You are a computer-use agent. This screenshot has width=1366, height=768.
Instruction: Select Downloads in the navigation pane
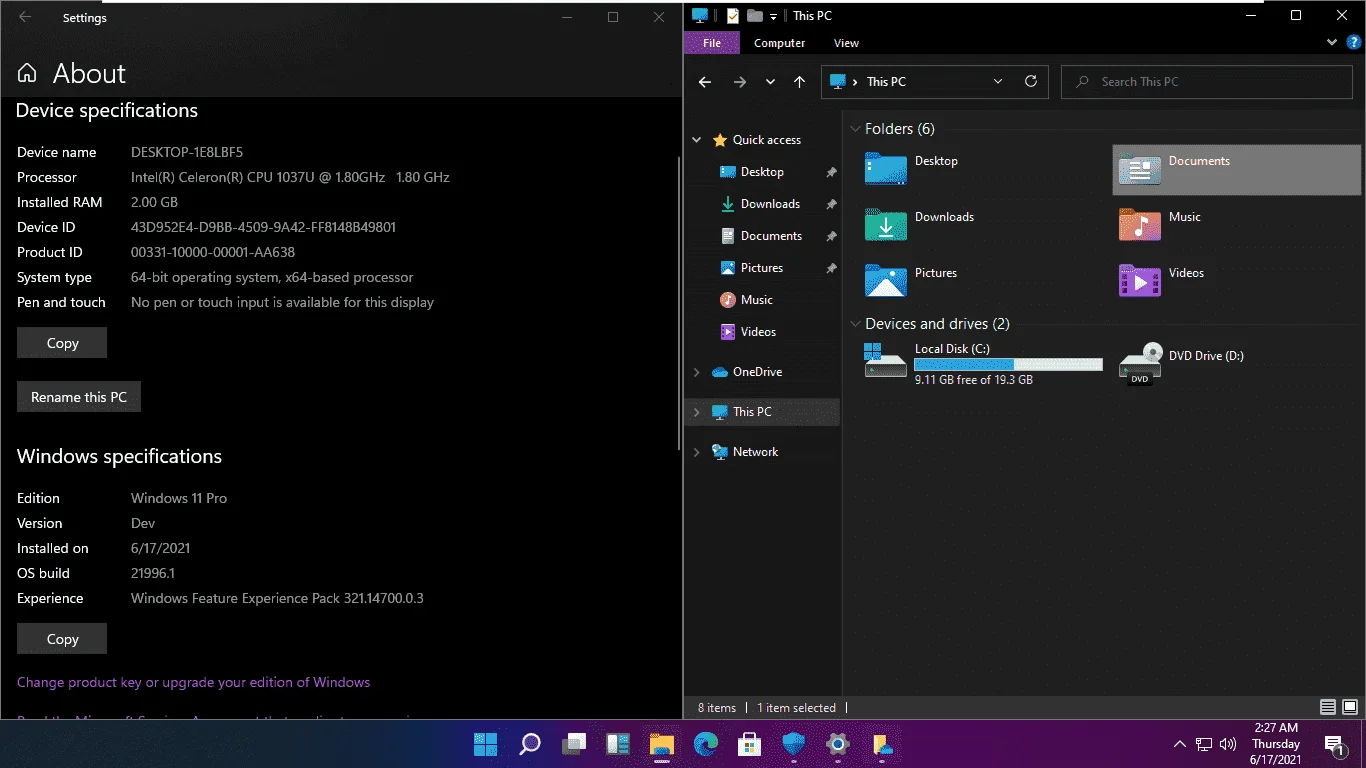770,204
